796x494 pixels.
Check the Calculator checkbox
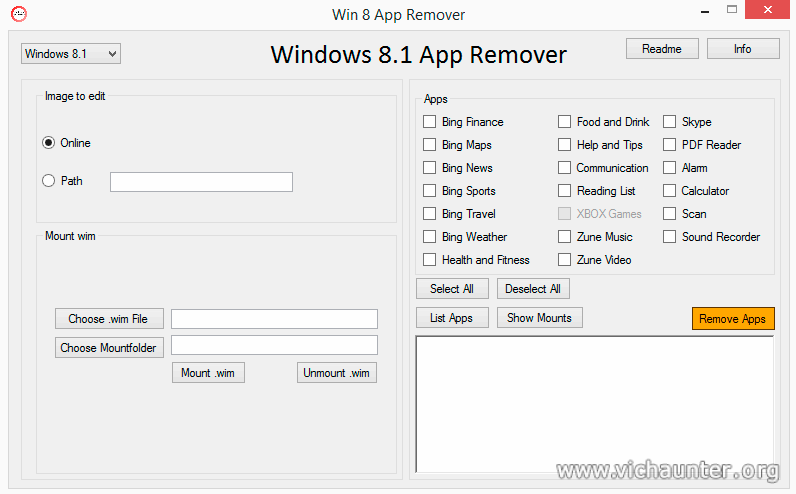click(670, 191)
